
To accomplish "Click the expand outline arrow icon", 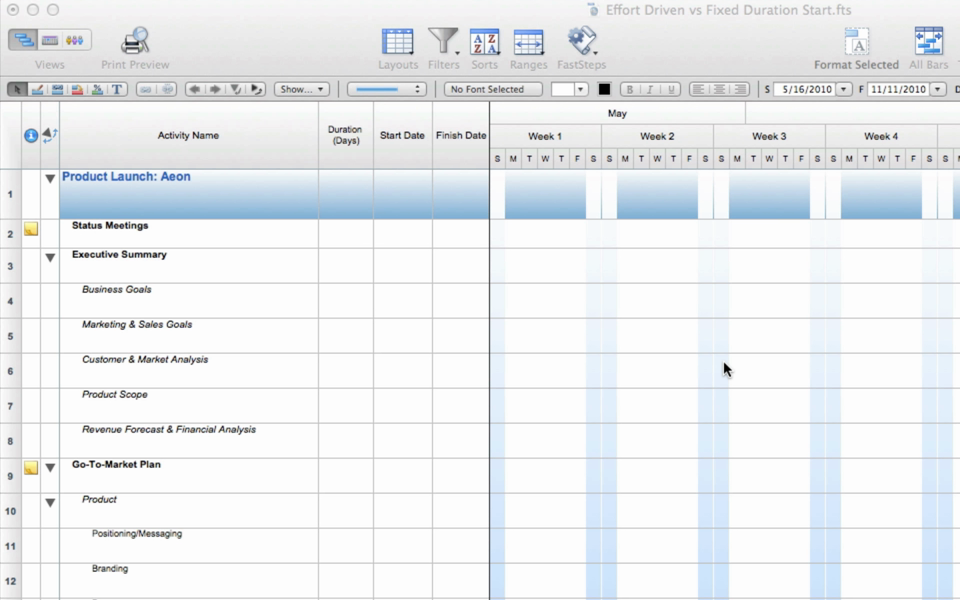I will [257, 89].
